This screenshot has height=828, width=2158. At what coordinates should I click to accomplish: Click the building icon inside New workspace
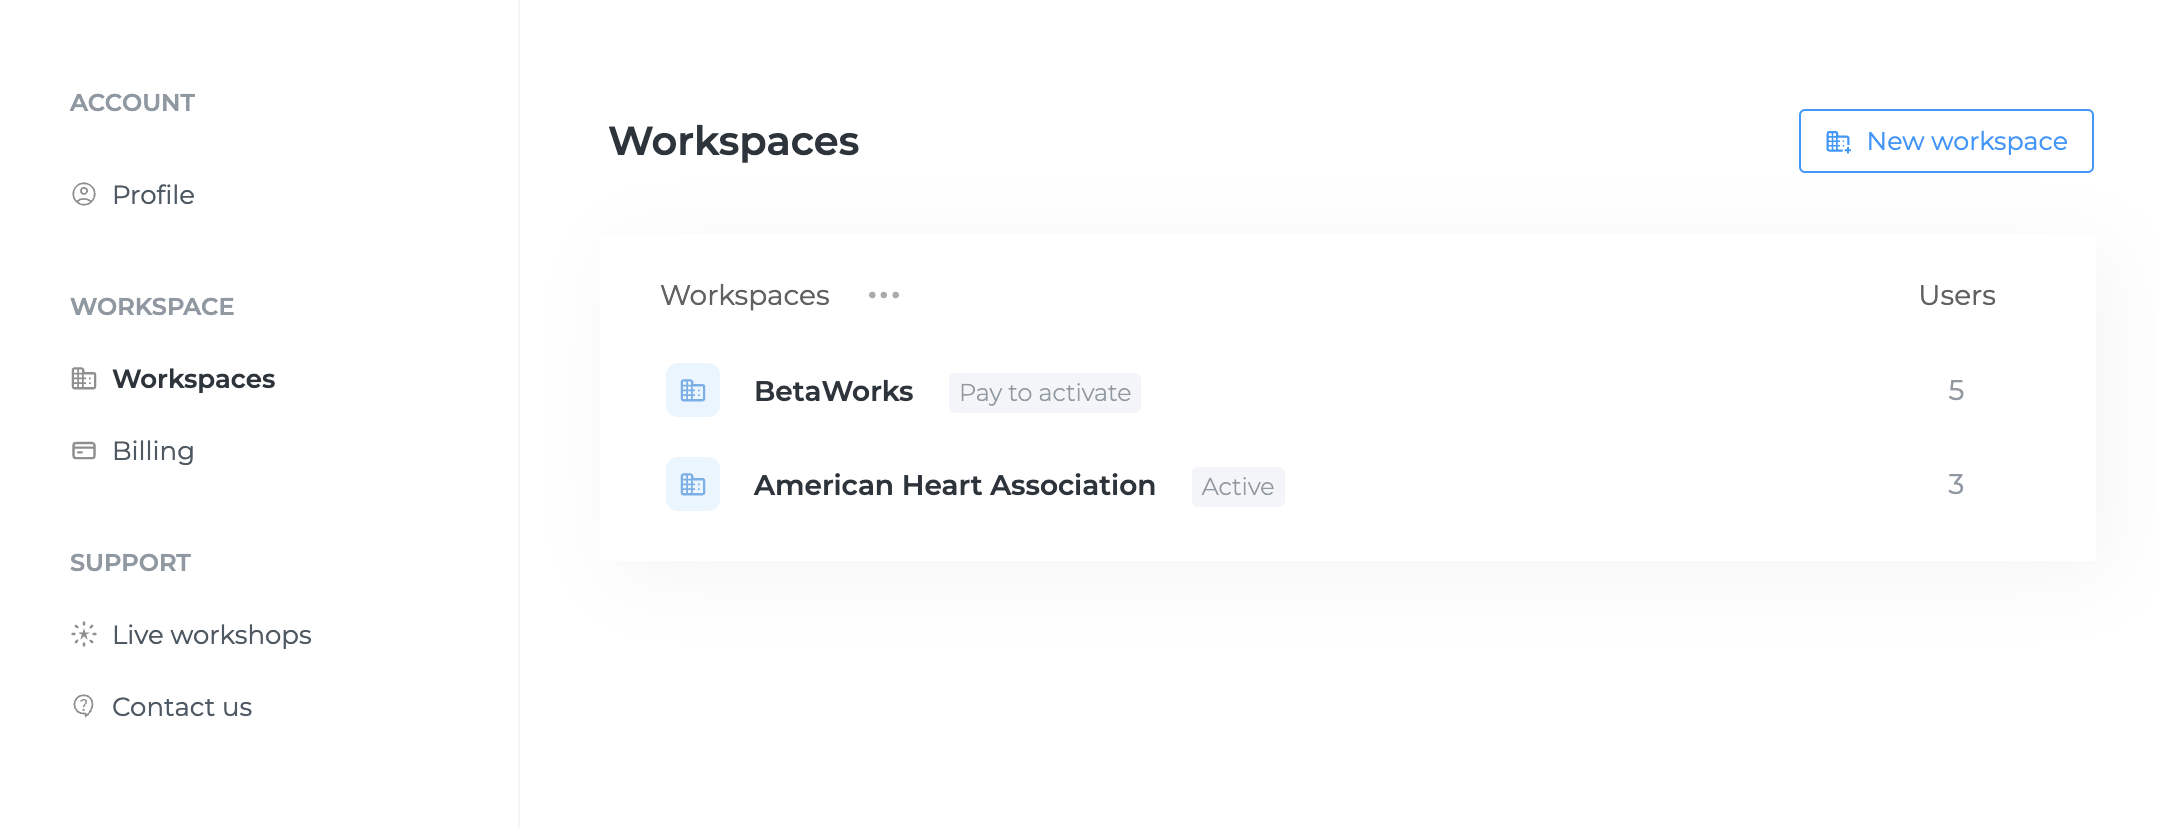coord(1838,142)
